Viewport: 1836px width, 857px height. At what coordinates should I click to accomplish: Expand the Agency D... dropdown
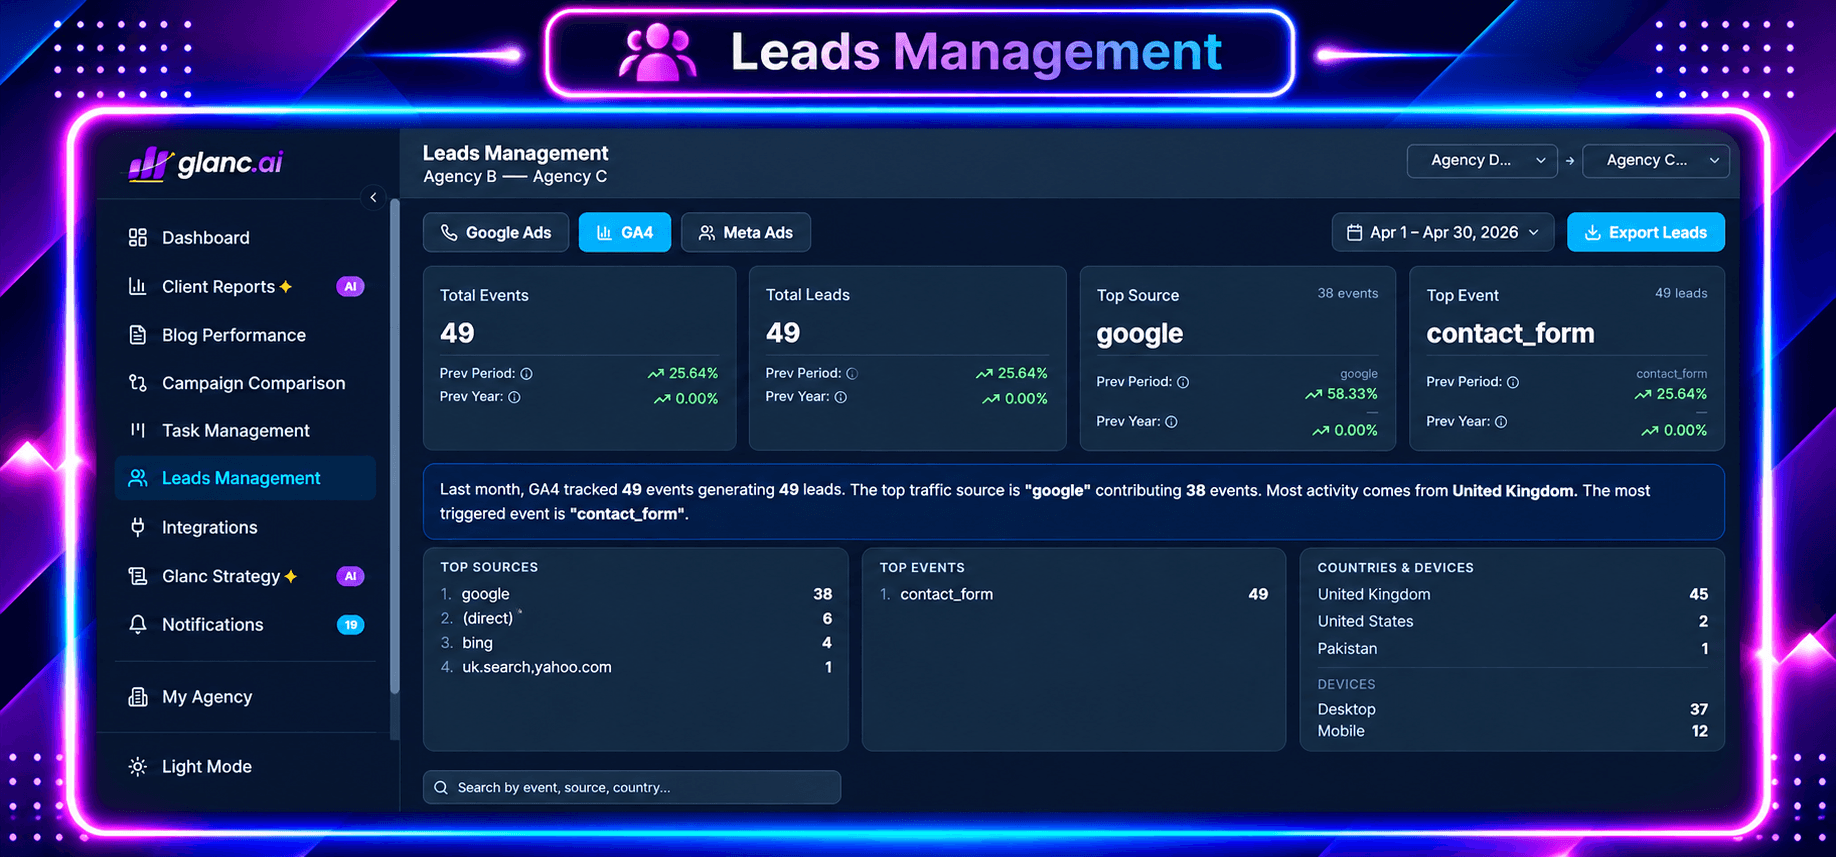(1482, 161)
